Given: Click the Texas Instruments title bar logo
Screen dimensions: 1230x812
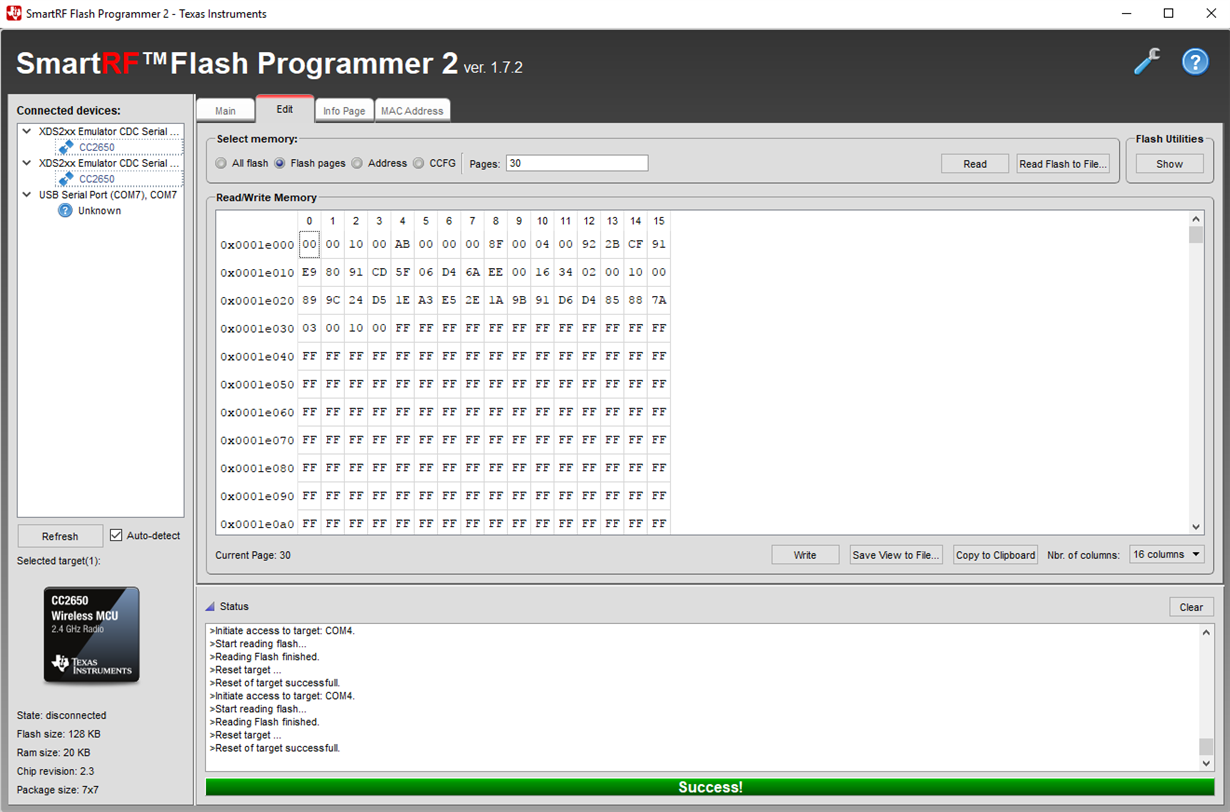Looking at the screenshot, I should [x=14, y=14].
